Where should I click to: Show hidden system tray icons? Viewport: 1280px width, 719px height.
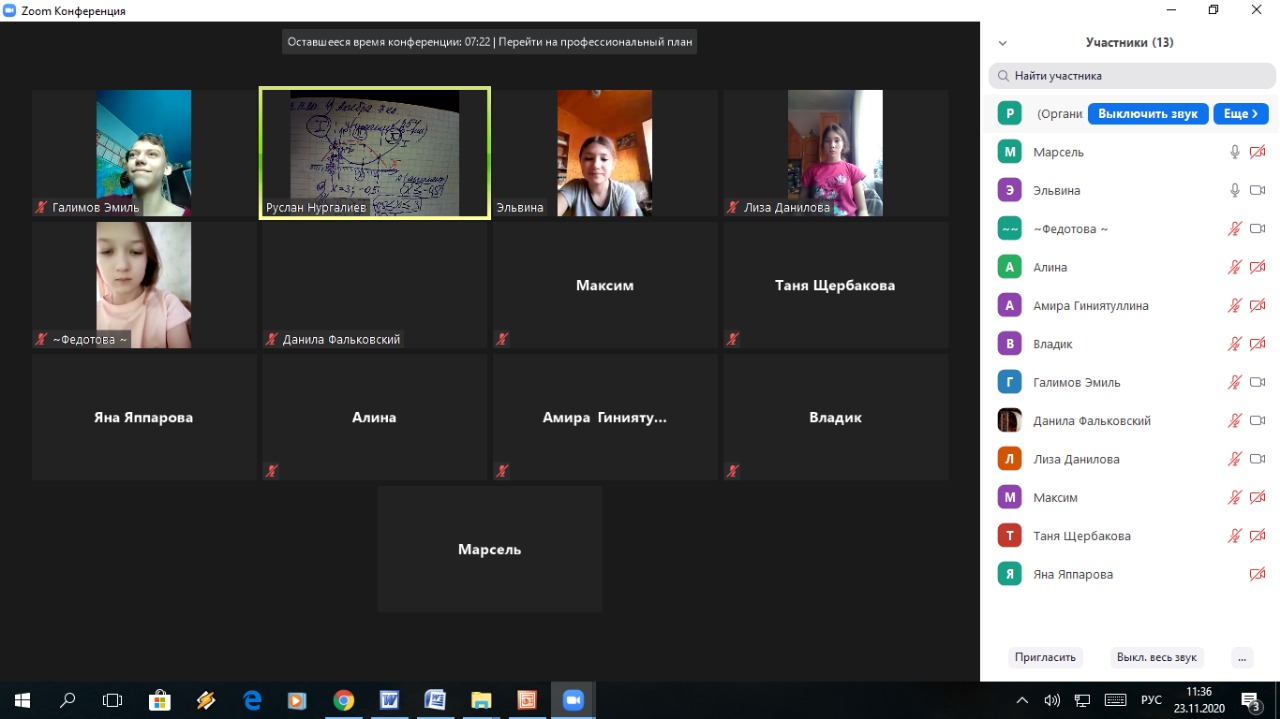tap(1022, 700)
